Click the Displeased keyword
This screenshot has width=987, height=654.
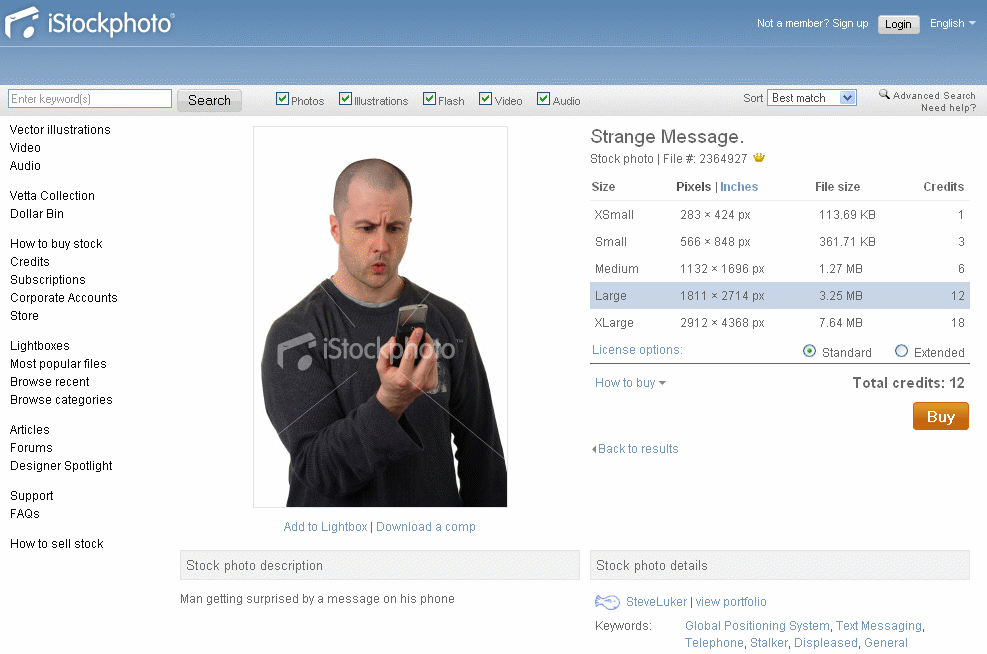[826, 643]
